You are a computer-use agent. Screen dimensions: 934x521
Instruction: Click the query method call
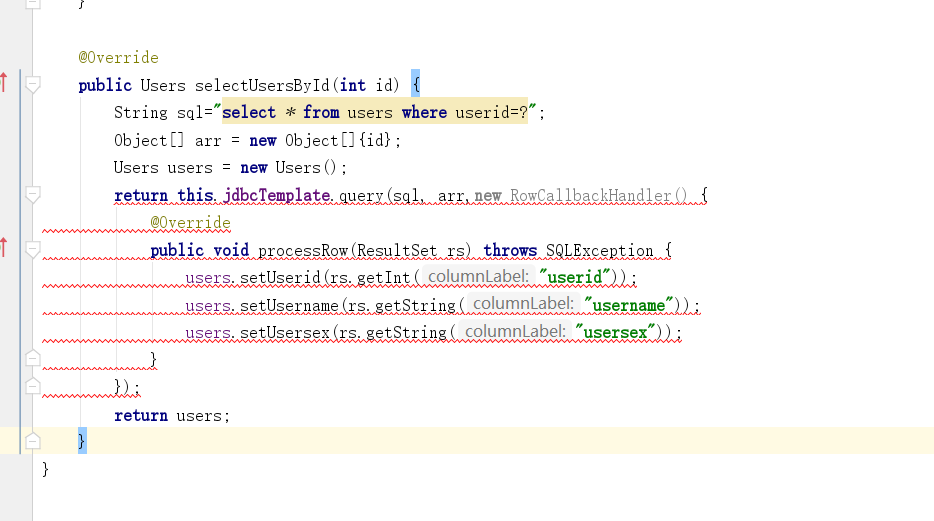click(362, 195)
